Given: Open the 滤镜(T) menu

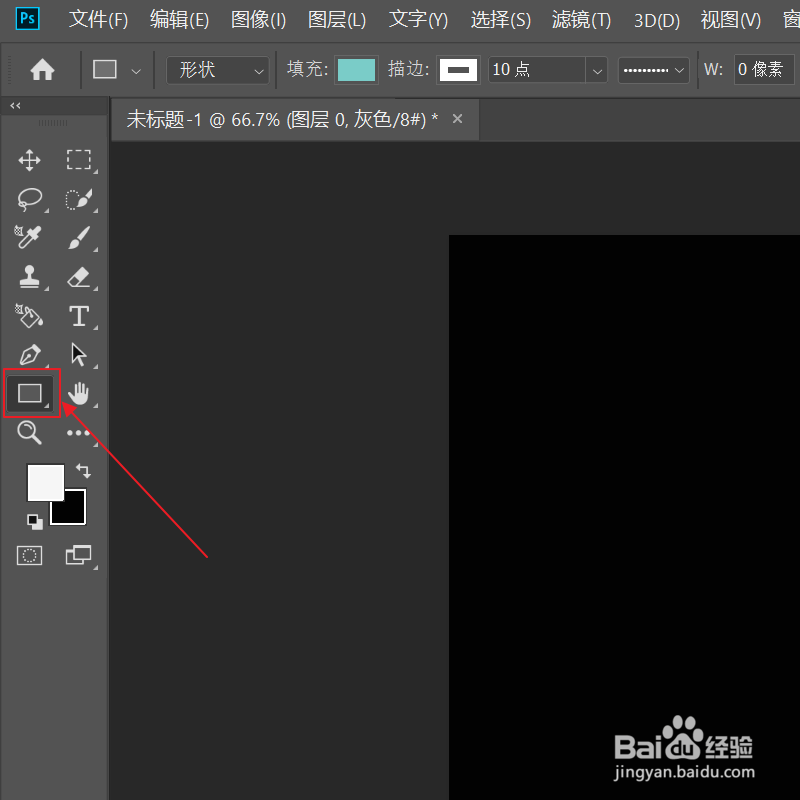Looking at the screenshot, I should [x=581, y=20].
